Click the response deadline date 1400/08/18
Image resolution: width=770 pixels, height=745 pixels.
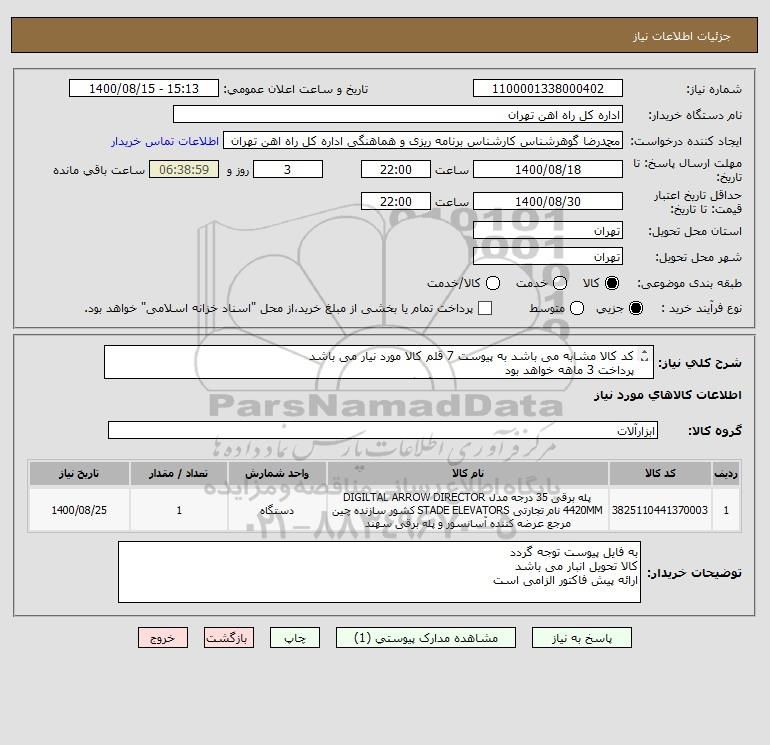tap(548, 169)
